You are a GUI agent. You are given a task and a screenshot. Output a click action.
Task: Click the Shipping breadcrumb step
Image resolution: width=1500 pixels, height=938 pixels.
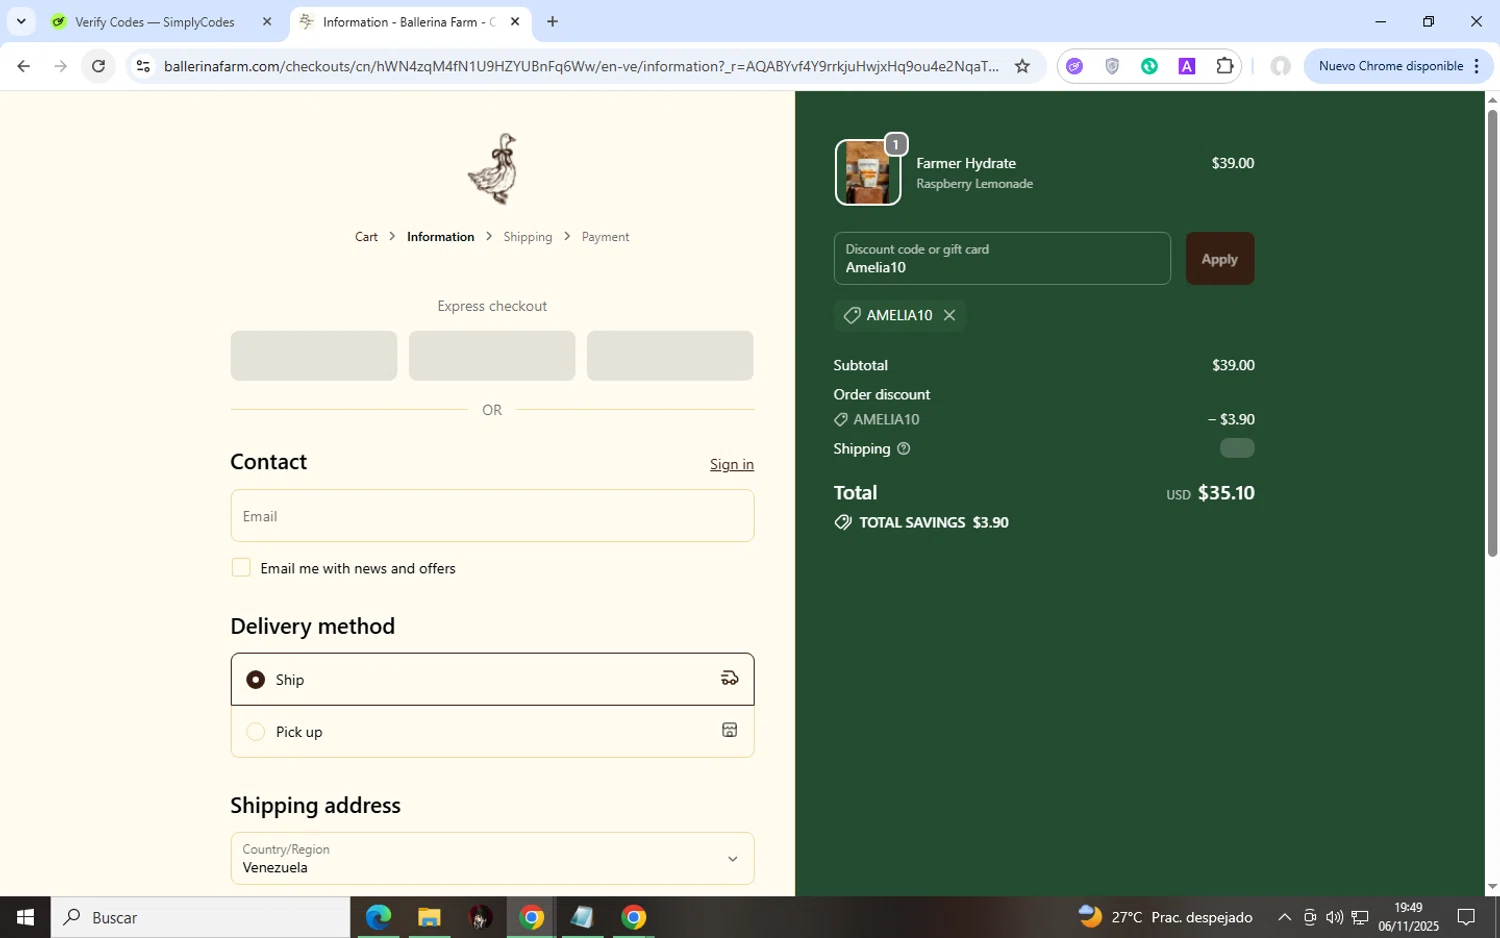[528, 237]
